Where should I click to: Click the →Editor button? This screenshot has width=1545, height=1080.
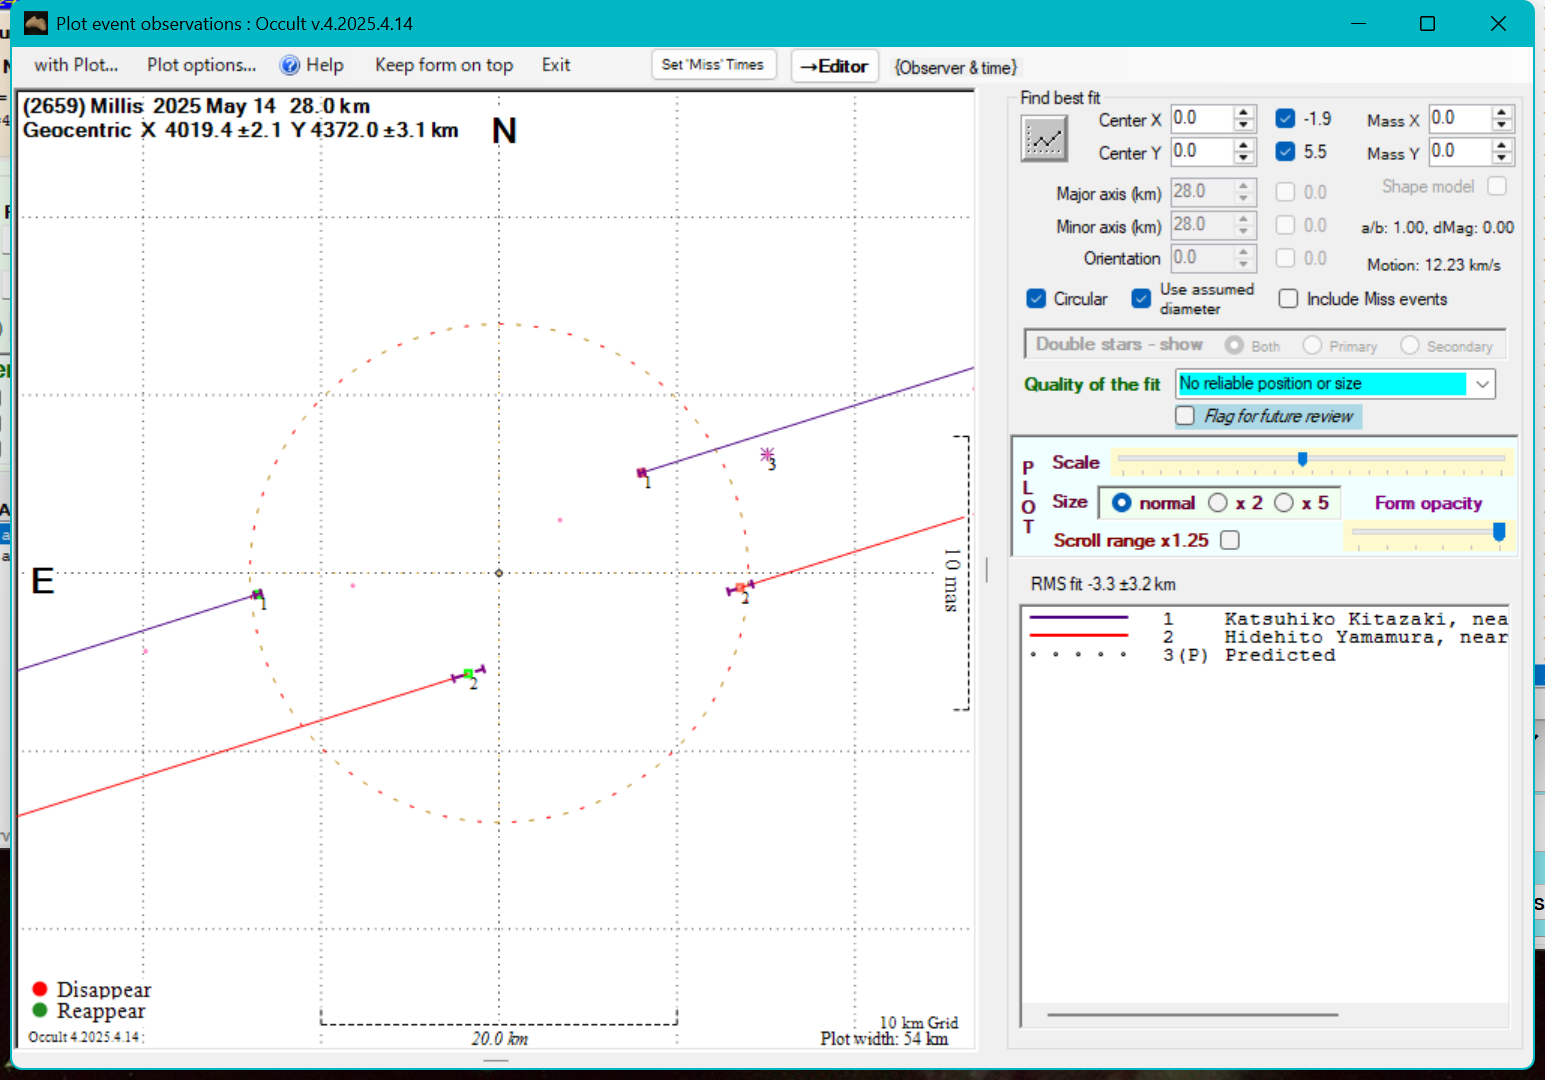[x=834, y=66]
